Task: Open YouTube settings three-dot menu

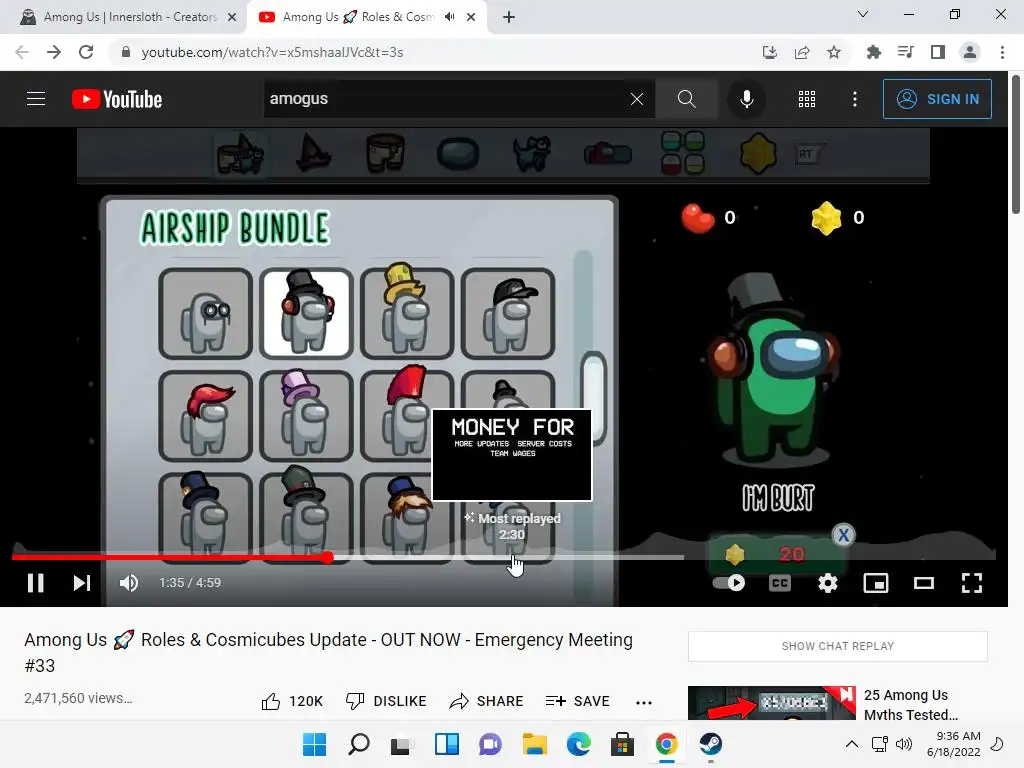Action: pyautogui.click(x=855, y=99)
